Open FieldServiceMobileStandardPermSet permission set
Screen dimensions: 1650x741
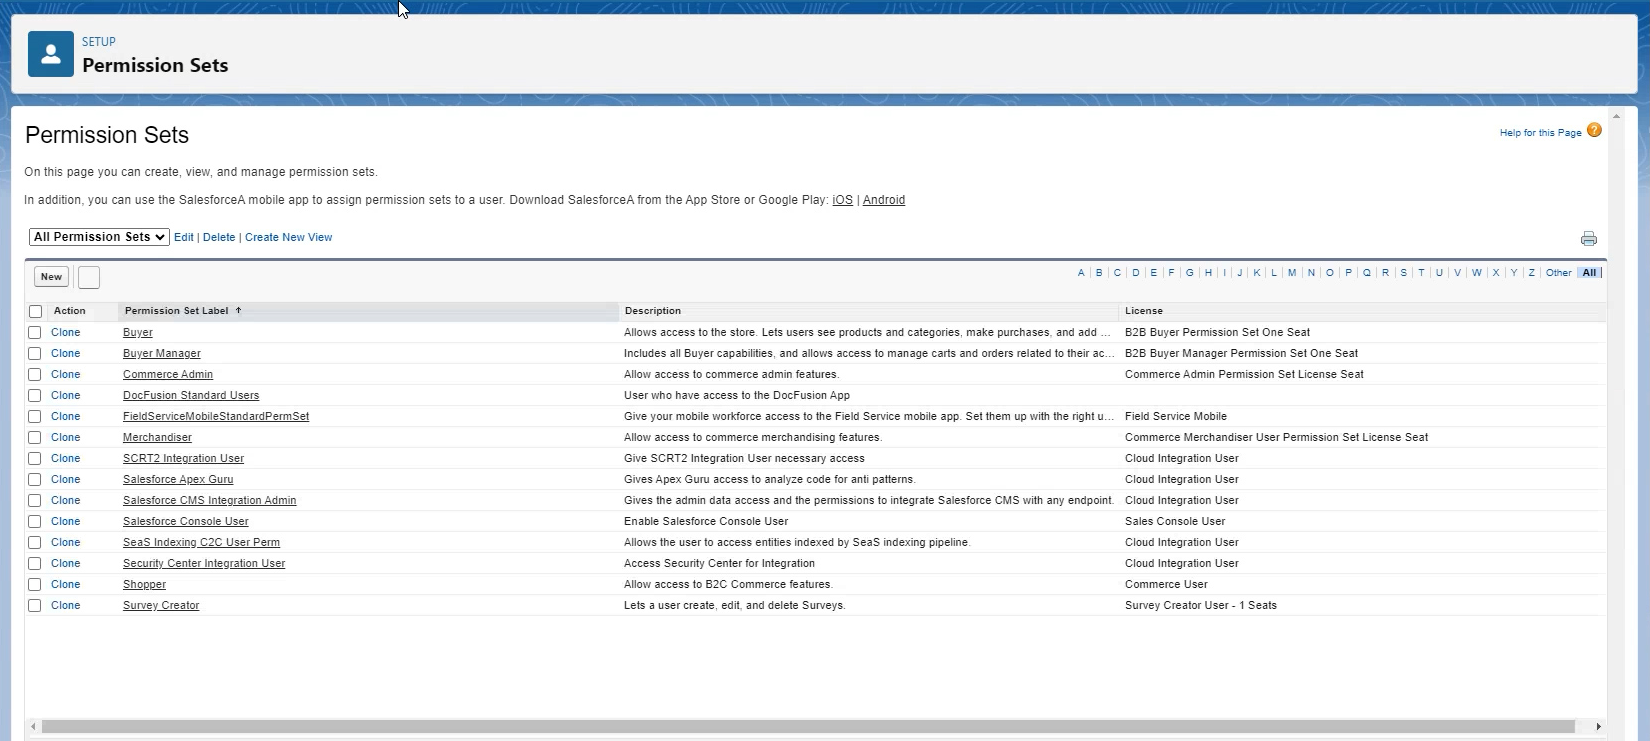coord(216,416)
